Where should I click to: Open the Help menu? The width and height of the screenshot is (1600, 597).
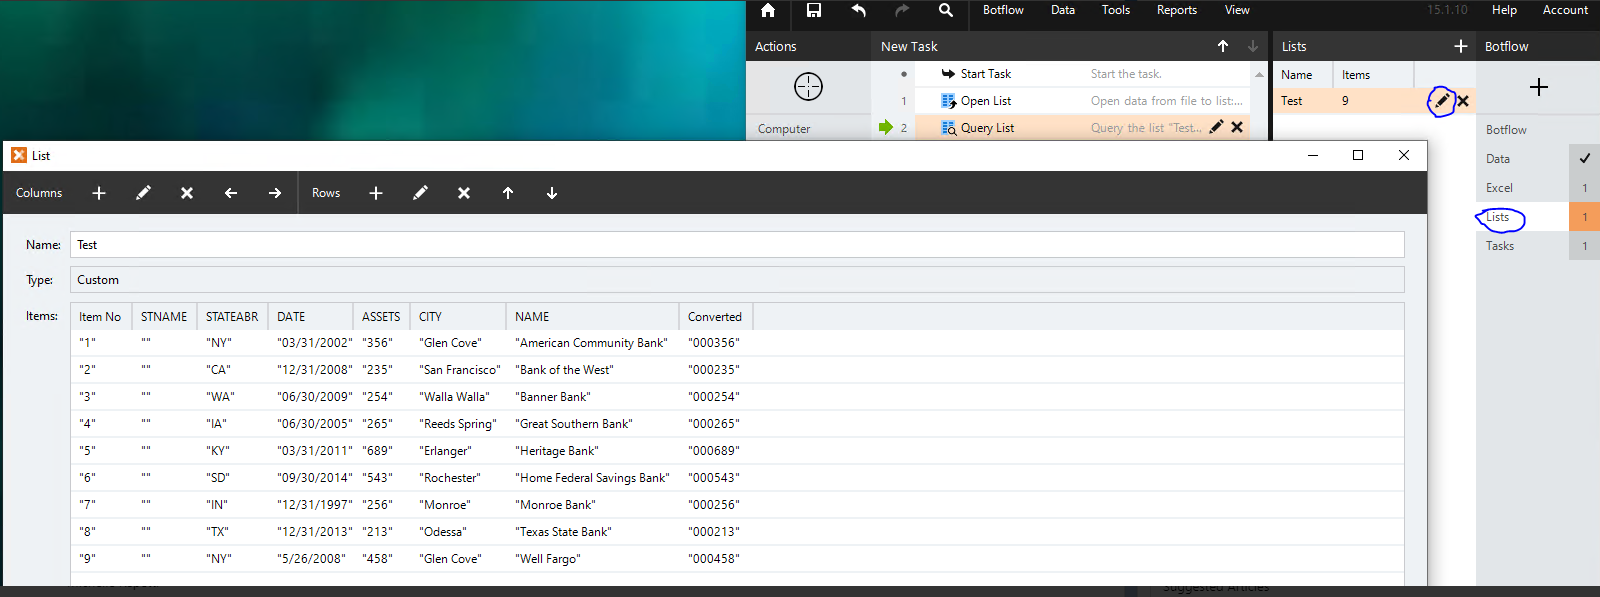(1504, 10)
